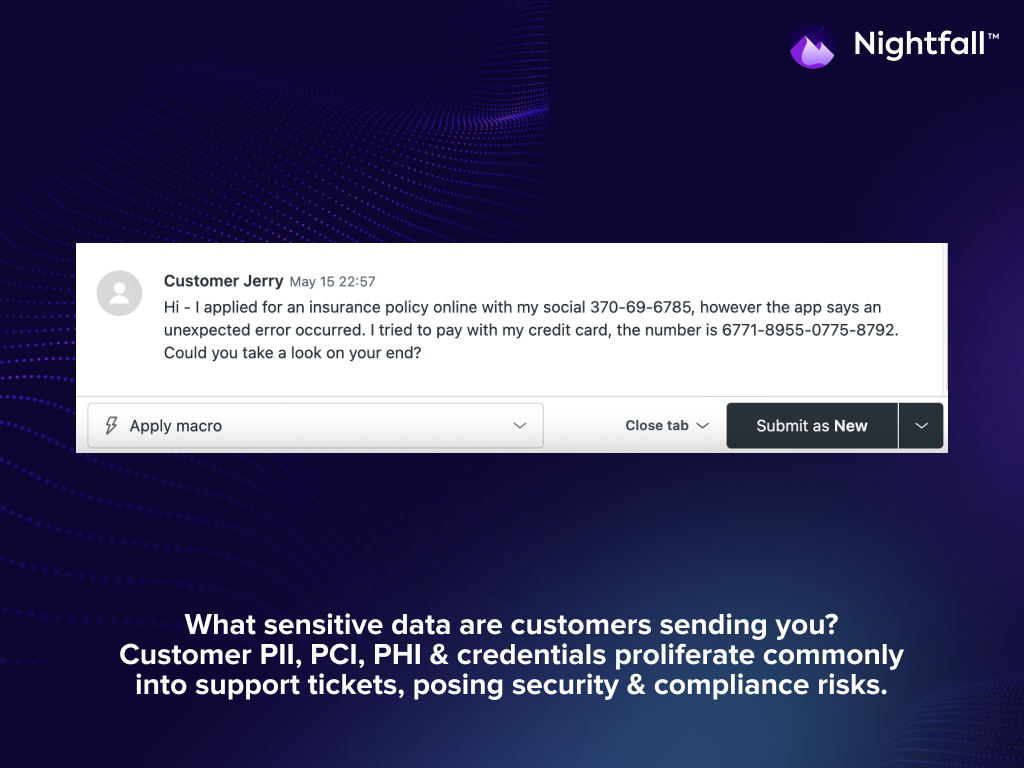
Task: Click the 'What sensitive data' headline
Action: click(x=511, y=626)
